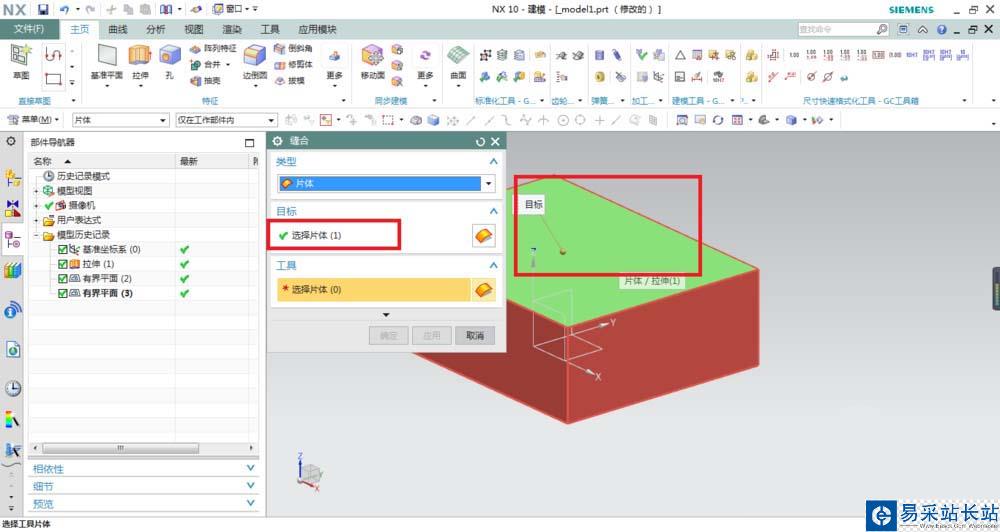
Task: Click the 合并 unite icon
Action: click(196, 64)
